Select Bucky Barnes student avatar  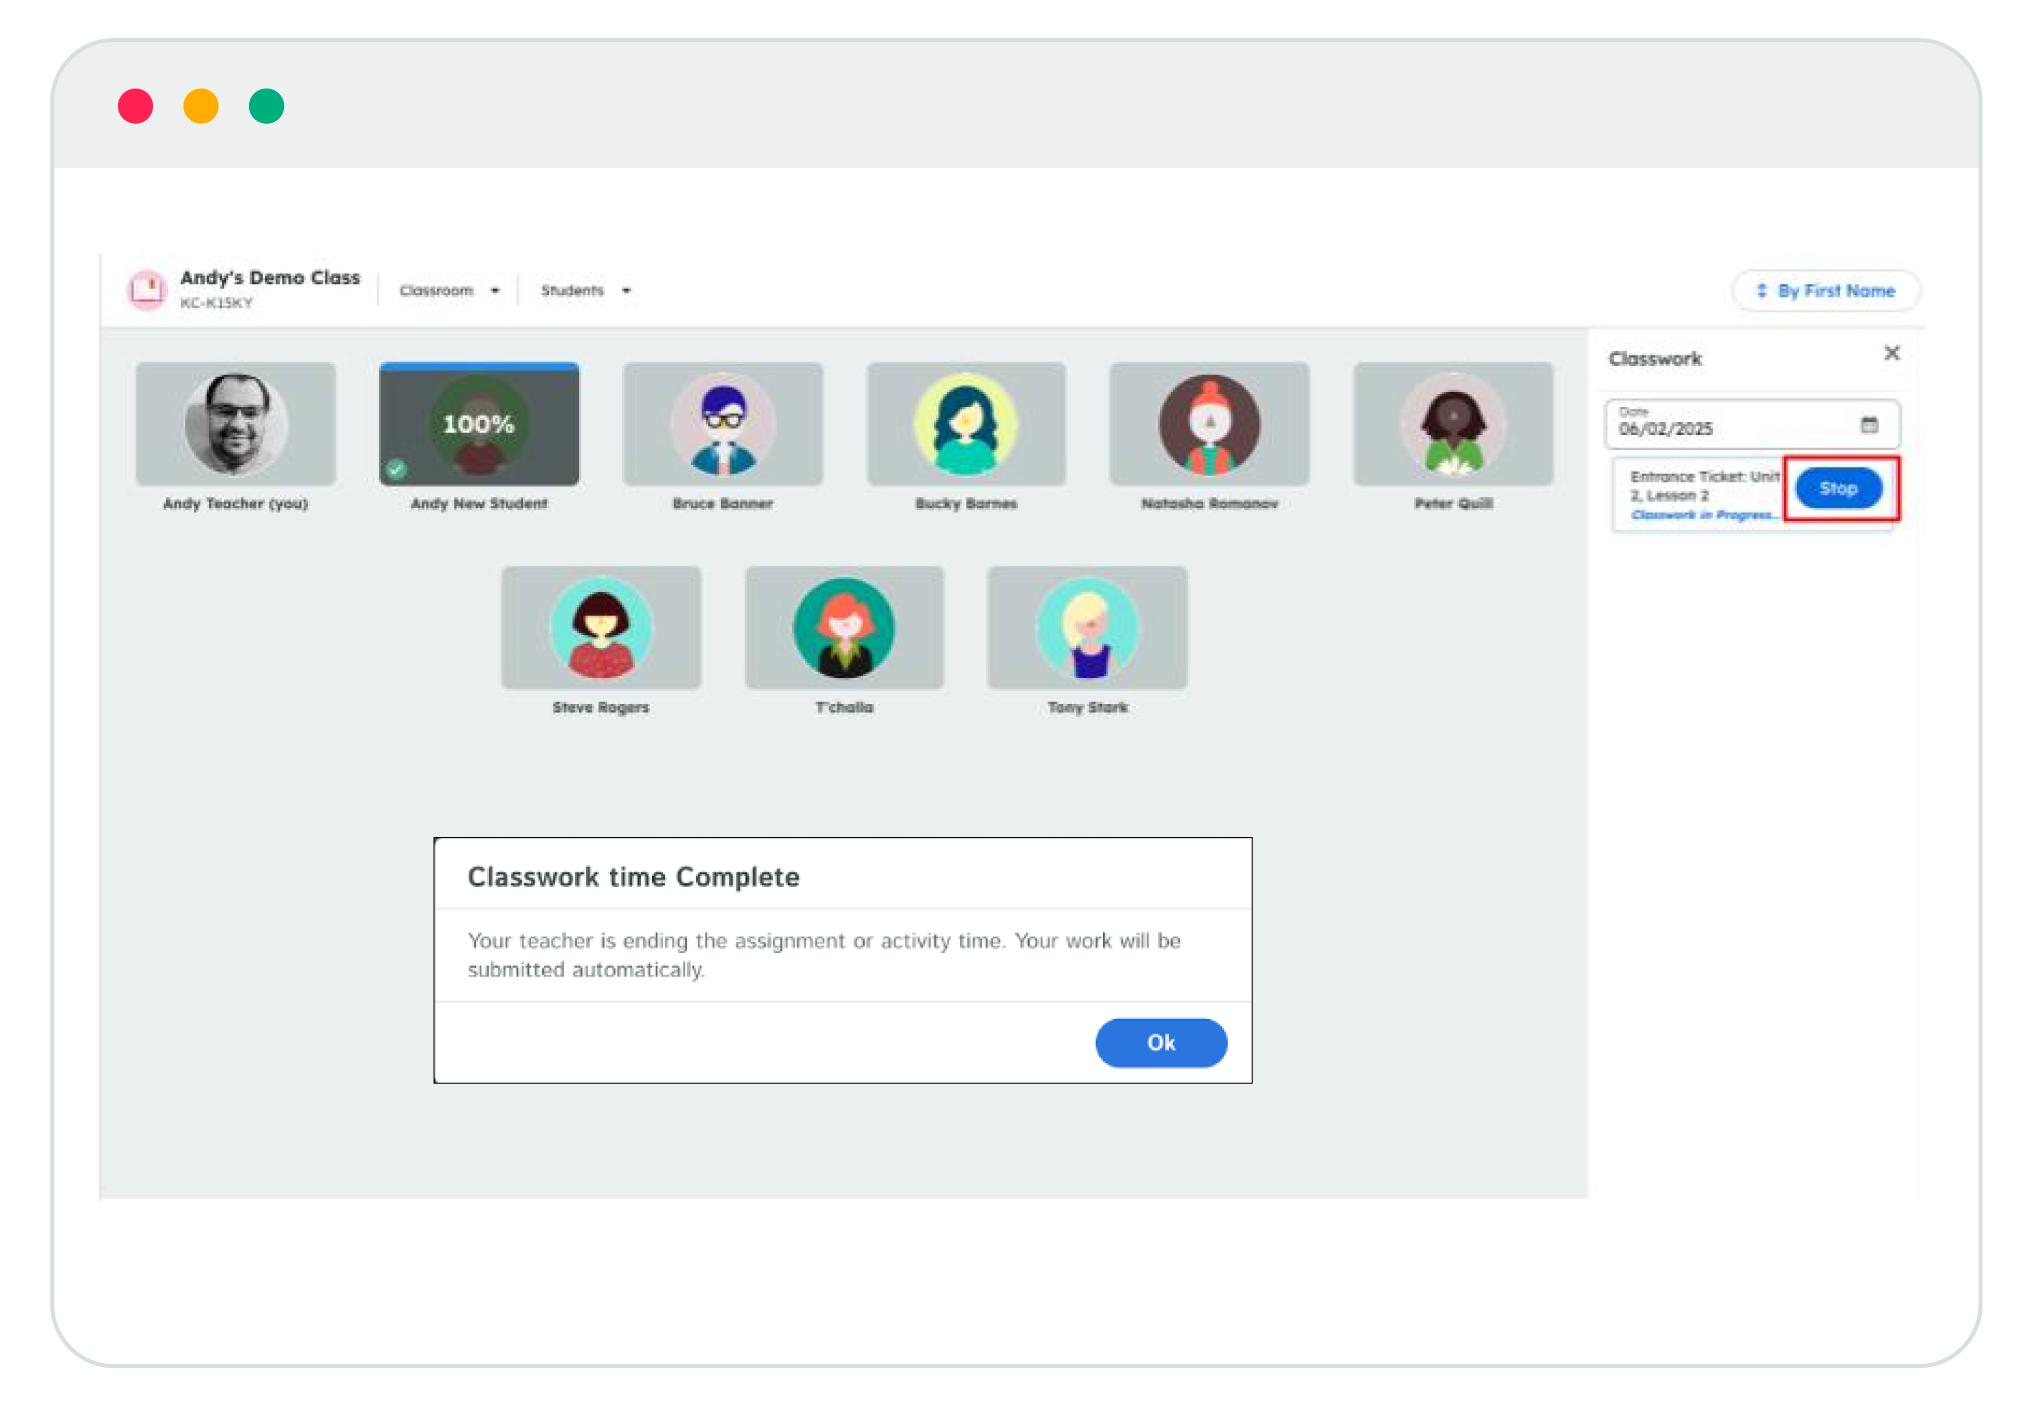(965, 425)
